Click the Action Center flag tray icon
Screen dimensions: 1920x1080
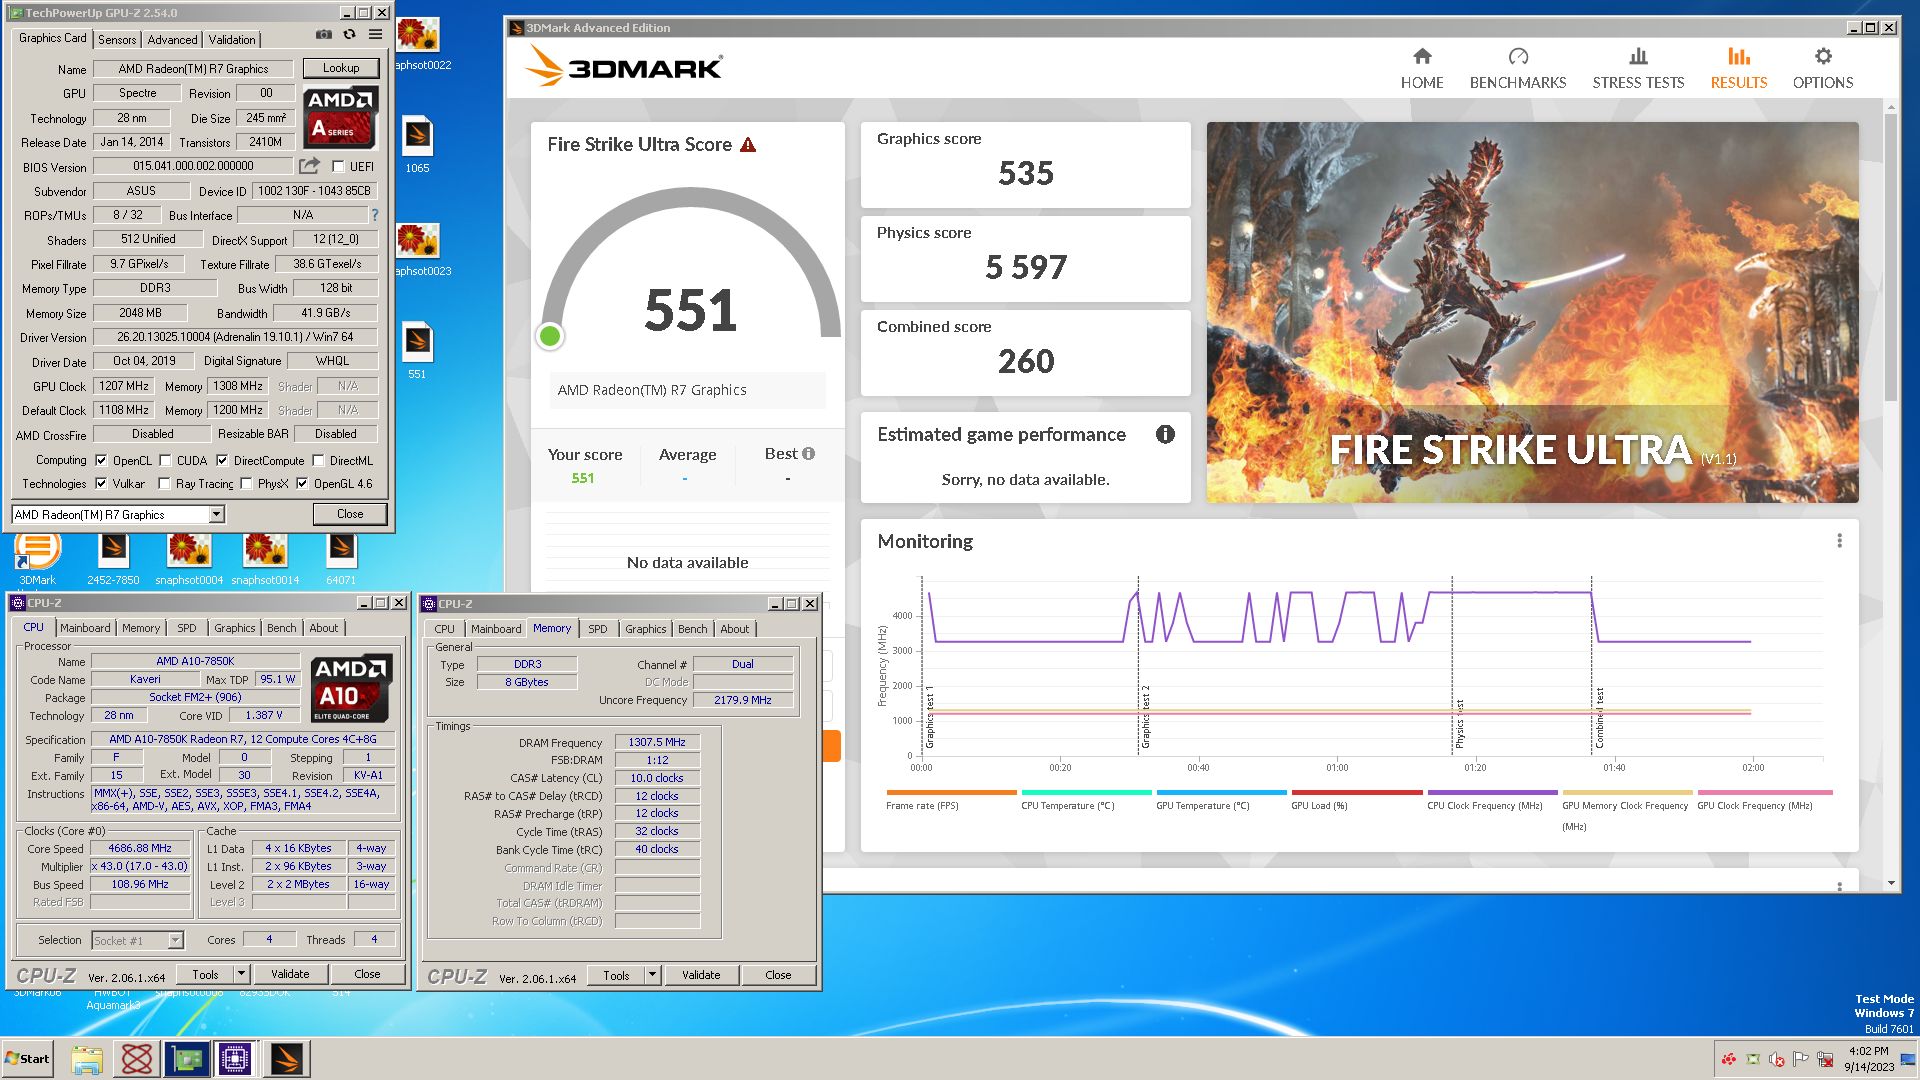1800,1059
